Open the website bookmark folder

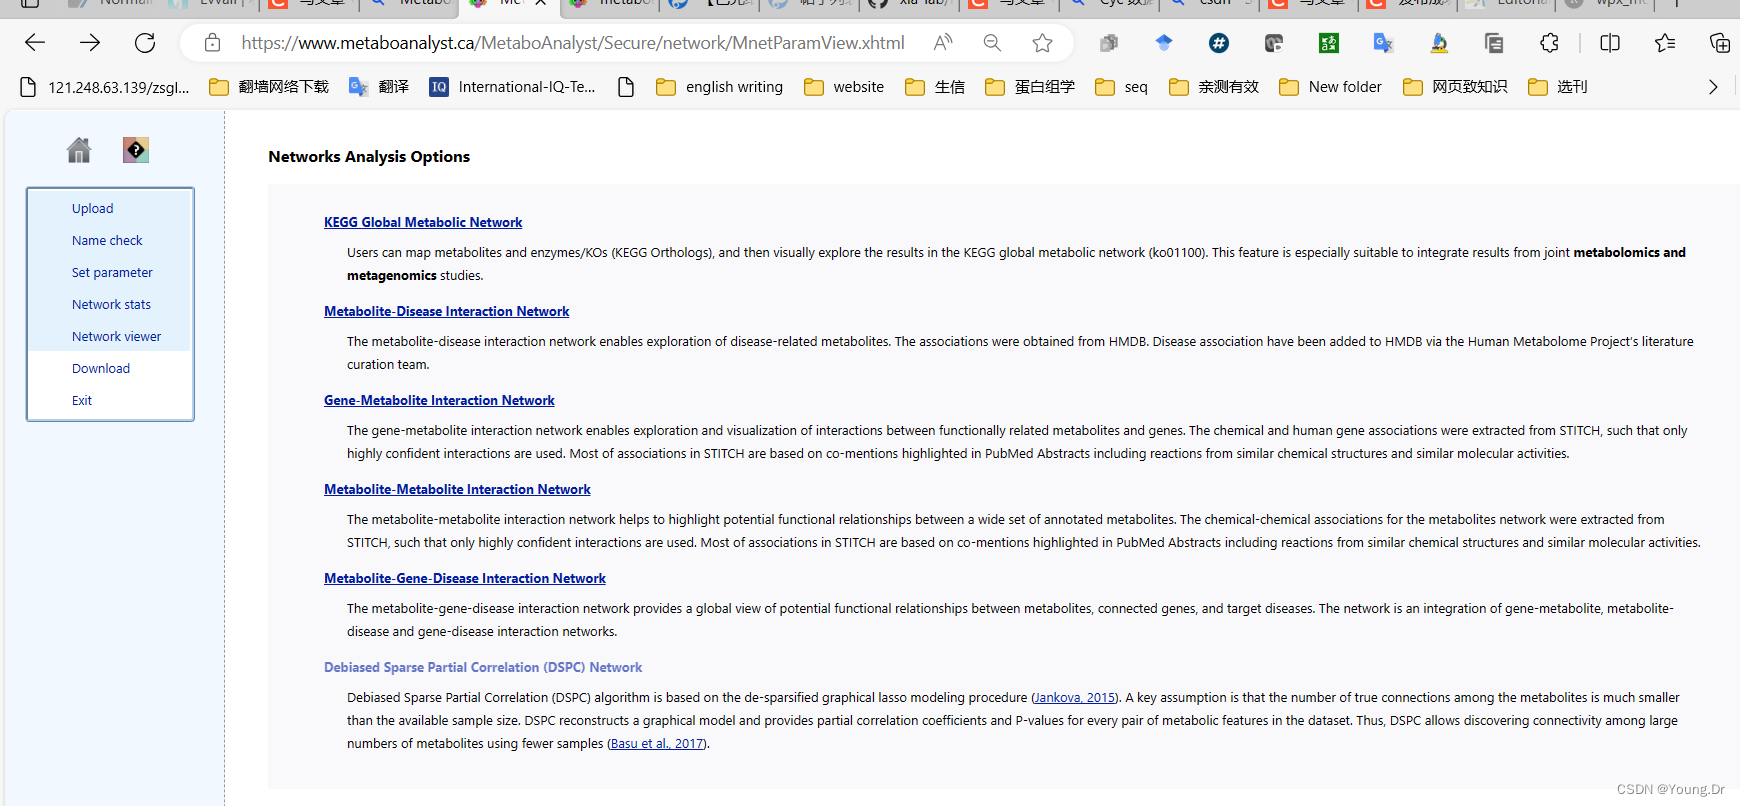(845, 87)
